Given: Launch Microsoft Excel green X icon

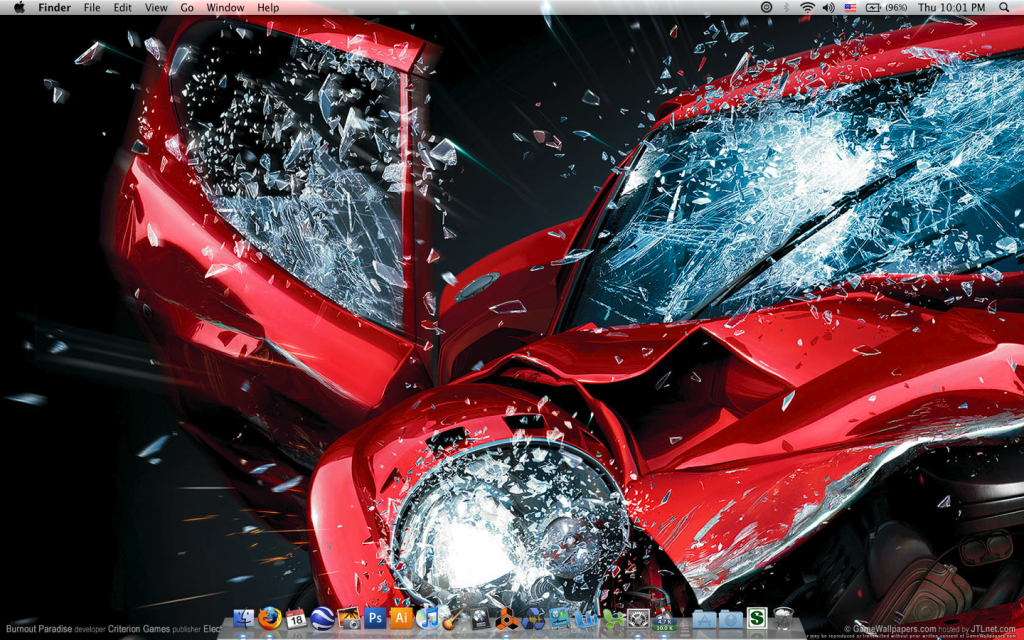Looking at the screenshot, I should click(612, 618).
